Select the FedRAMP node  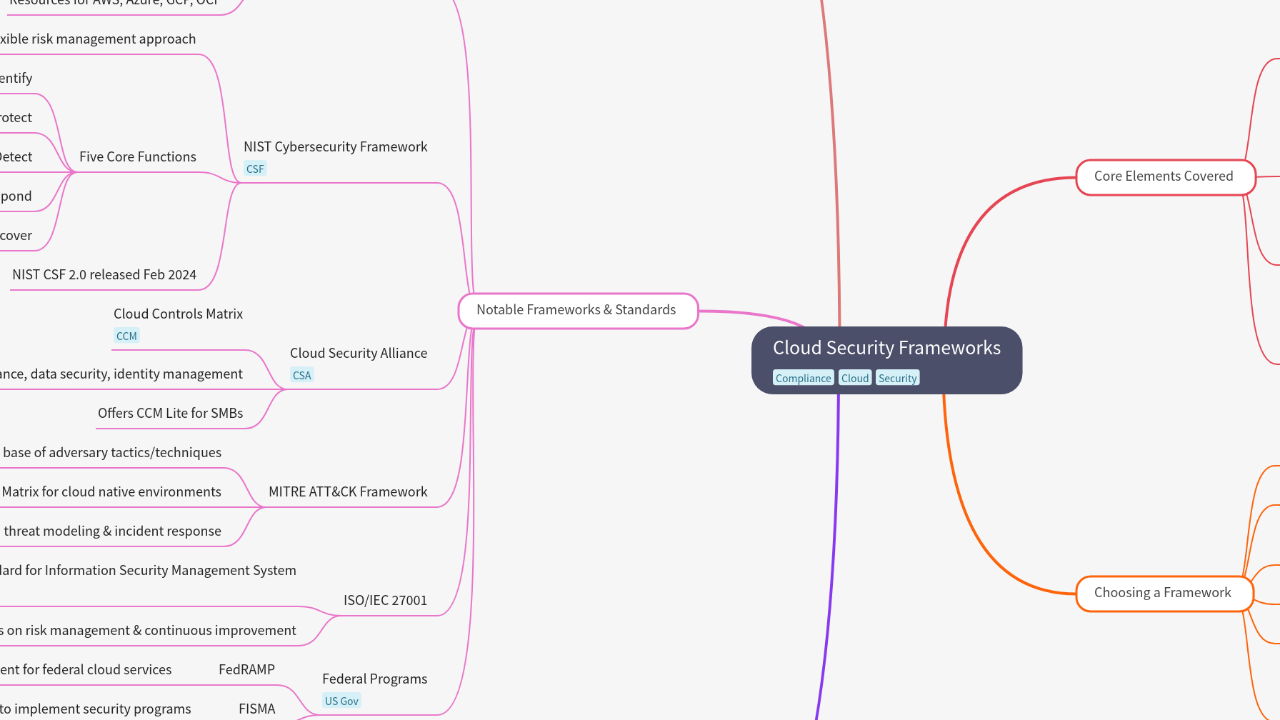pos(246,669)
